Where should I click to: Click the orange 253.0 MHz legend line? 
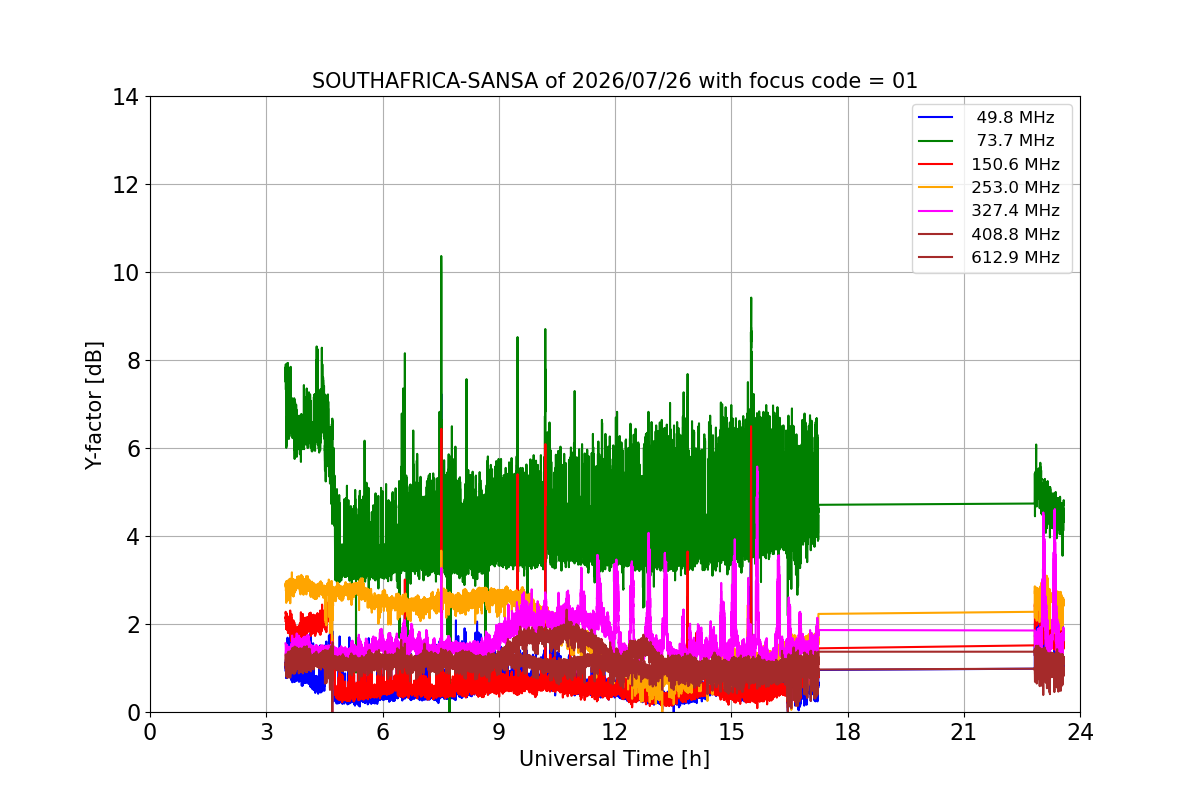pos(936,188)
